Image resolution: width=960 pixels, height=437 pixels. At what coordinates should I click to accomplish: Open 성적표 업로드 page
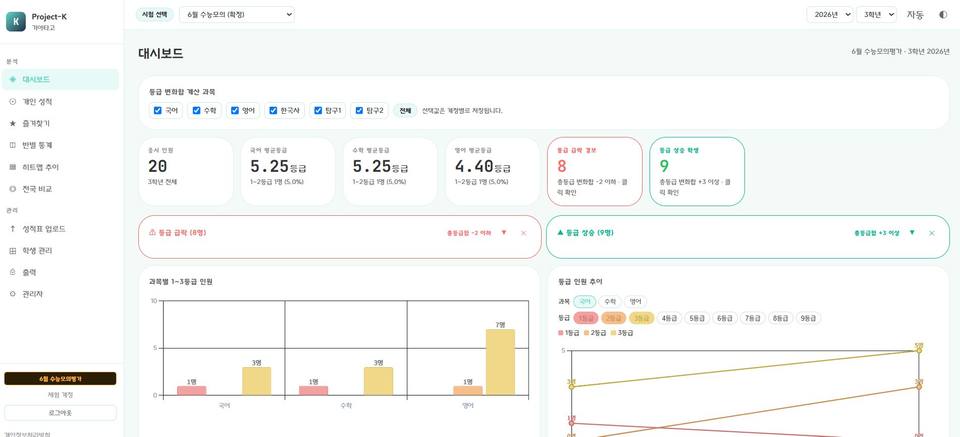point(60,229)
